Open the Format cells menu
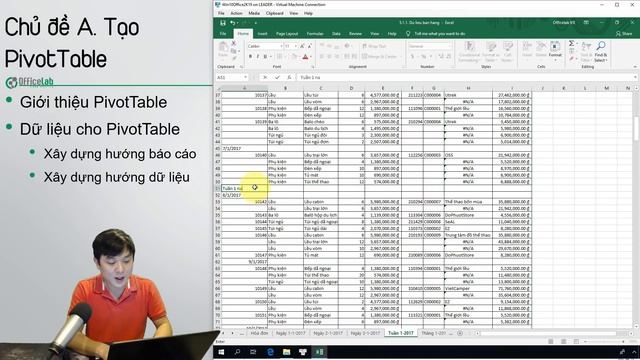 pos(555,50)
